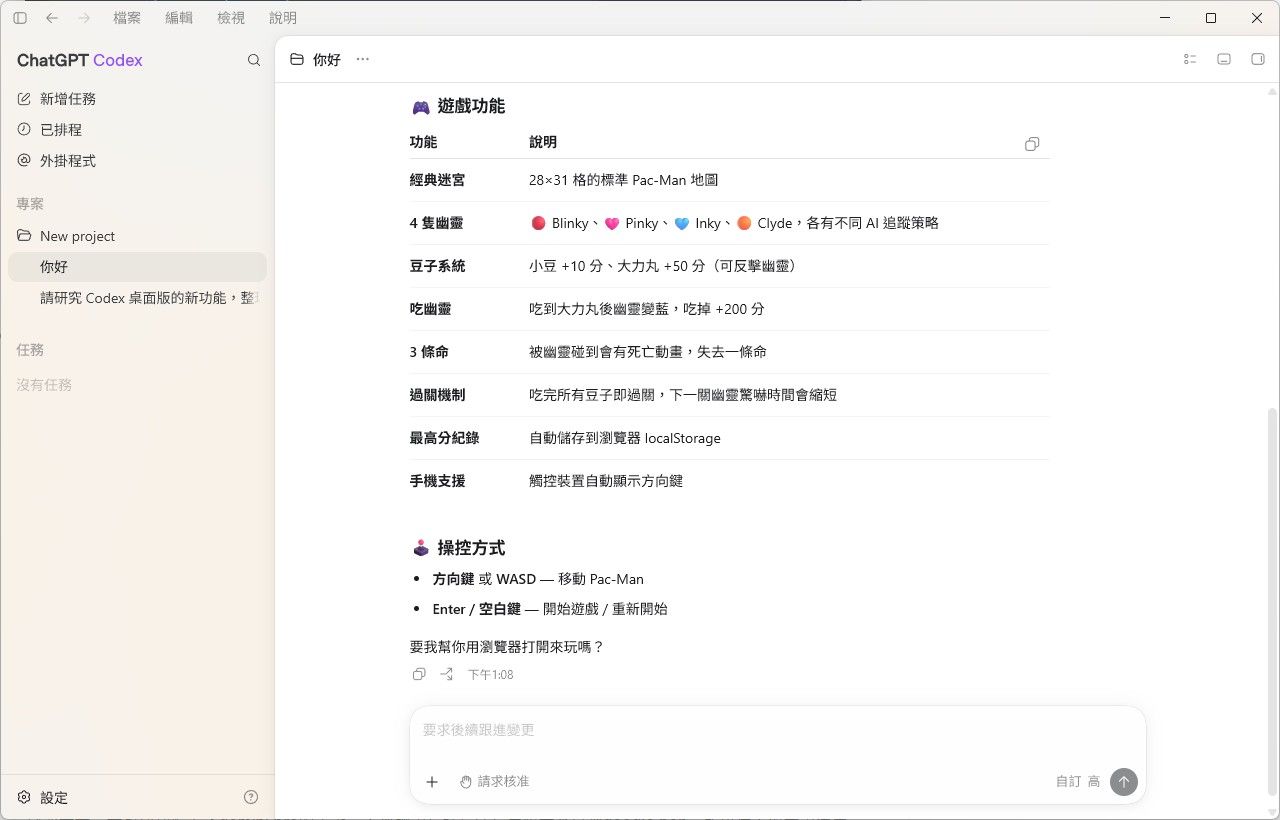
Task: Toggle the right side panel in the header
Action: (x=1258, y=60)
